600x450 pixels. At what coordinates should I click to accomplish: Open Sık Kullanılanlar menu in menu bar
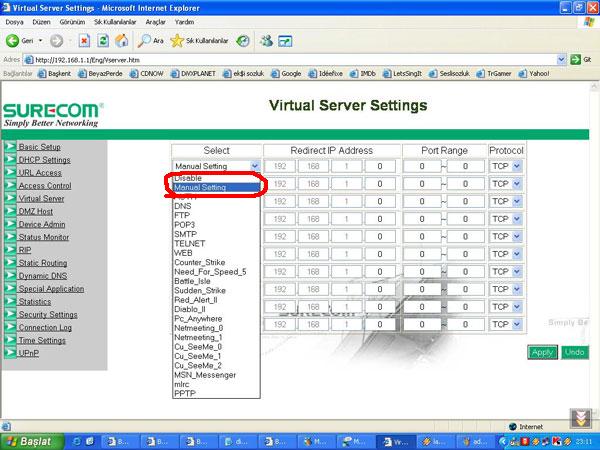coord(115,22)
